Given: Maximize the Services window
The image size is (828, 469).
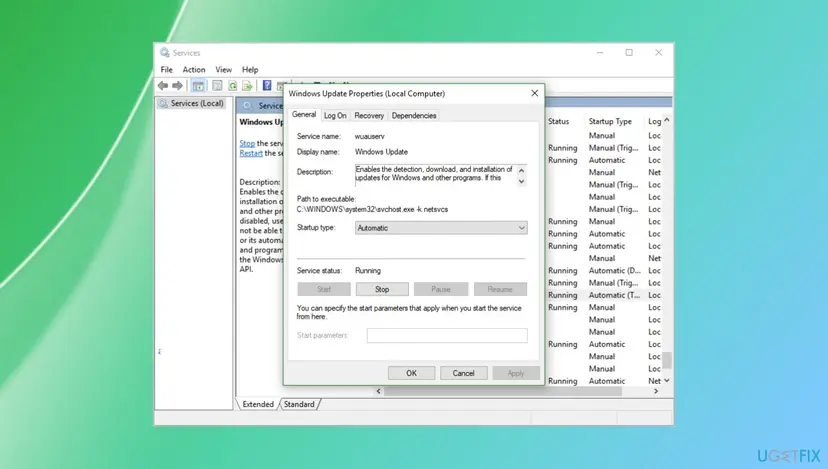Looking at the screenshot, I should click(629, 53).
